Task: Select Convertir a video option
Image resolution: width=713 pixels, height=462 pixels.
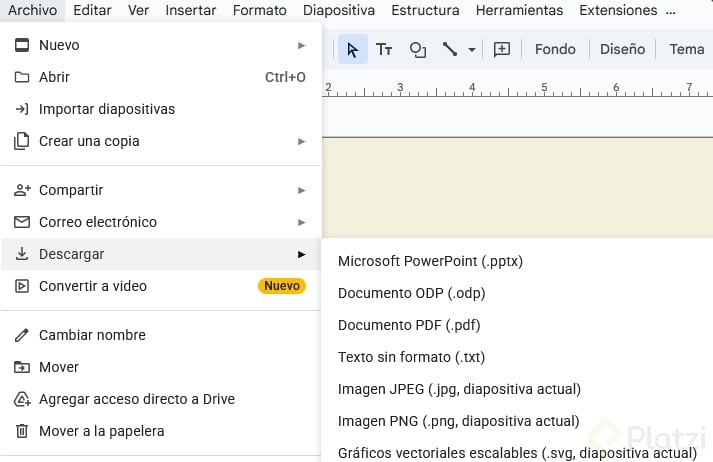Action: tap(93, 286)
